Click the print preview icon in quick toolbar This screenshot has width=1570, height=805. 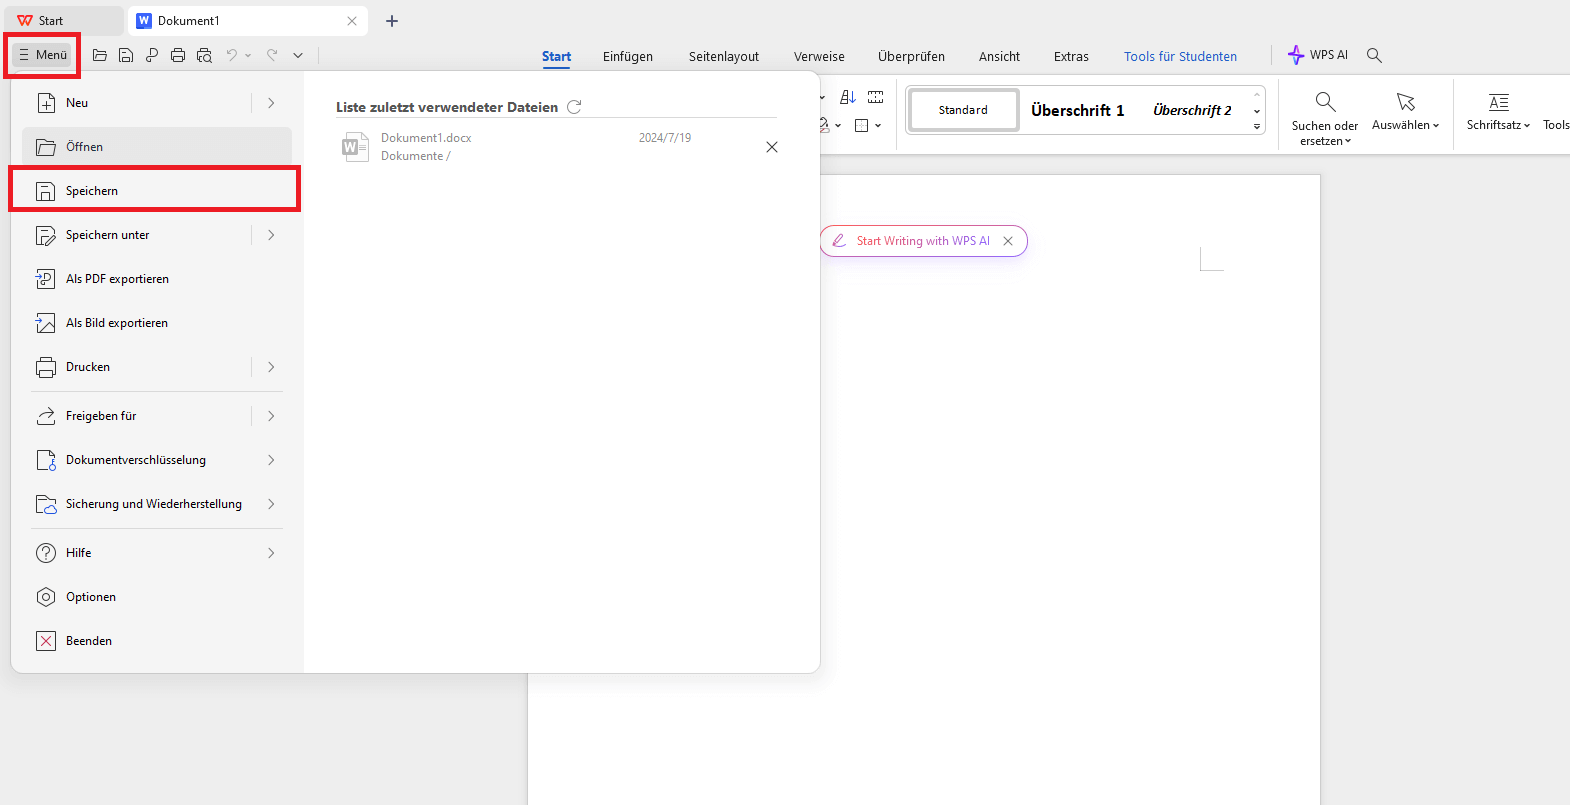(x=204, y=56)
